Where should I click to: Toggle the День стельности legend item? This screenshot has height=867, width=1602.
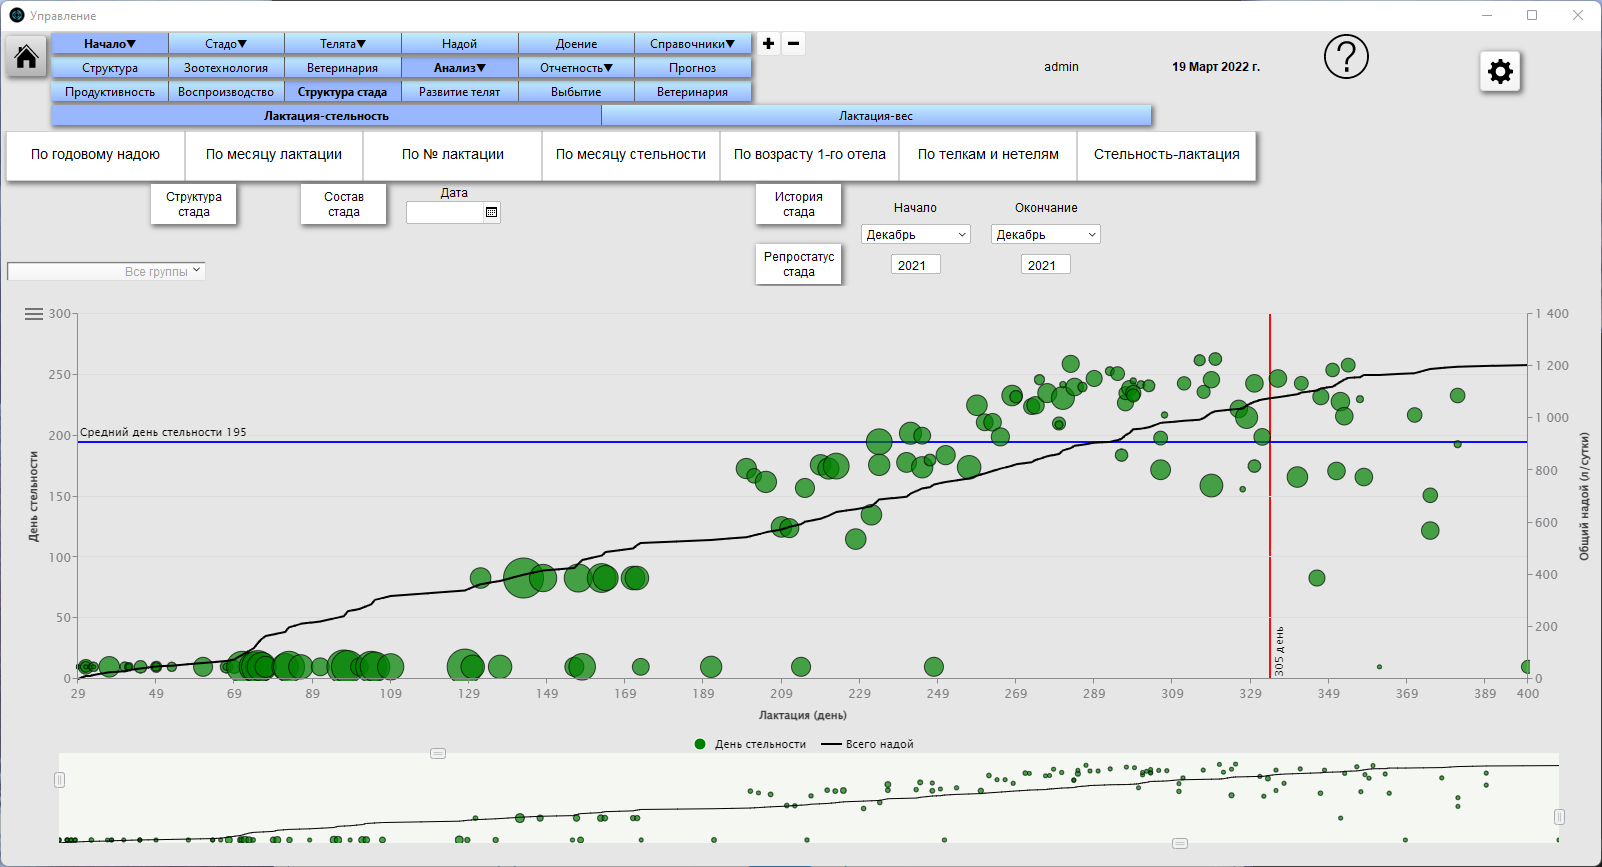[750, 744]
